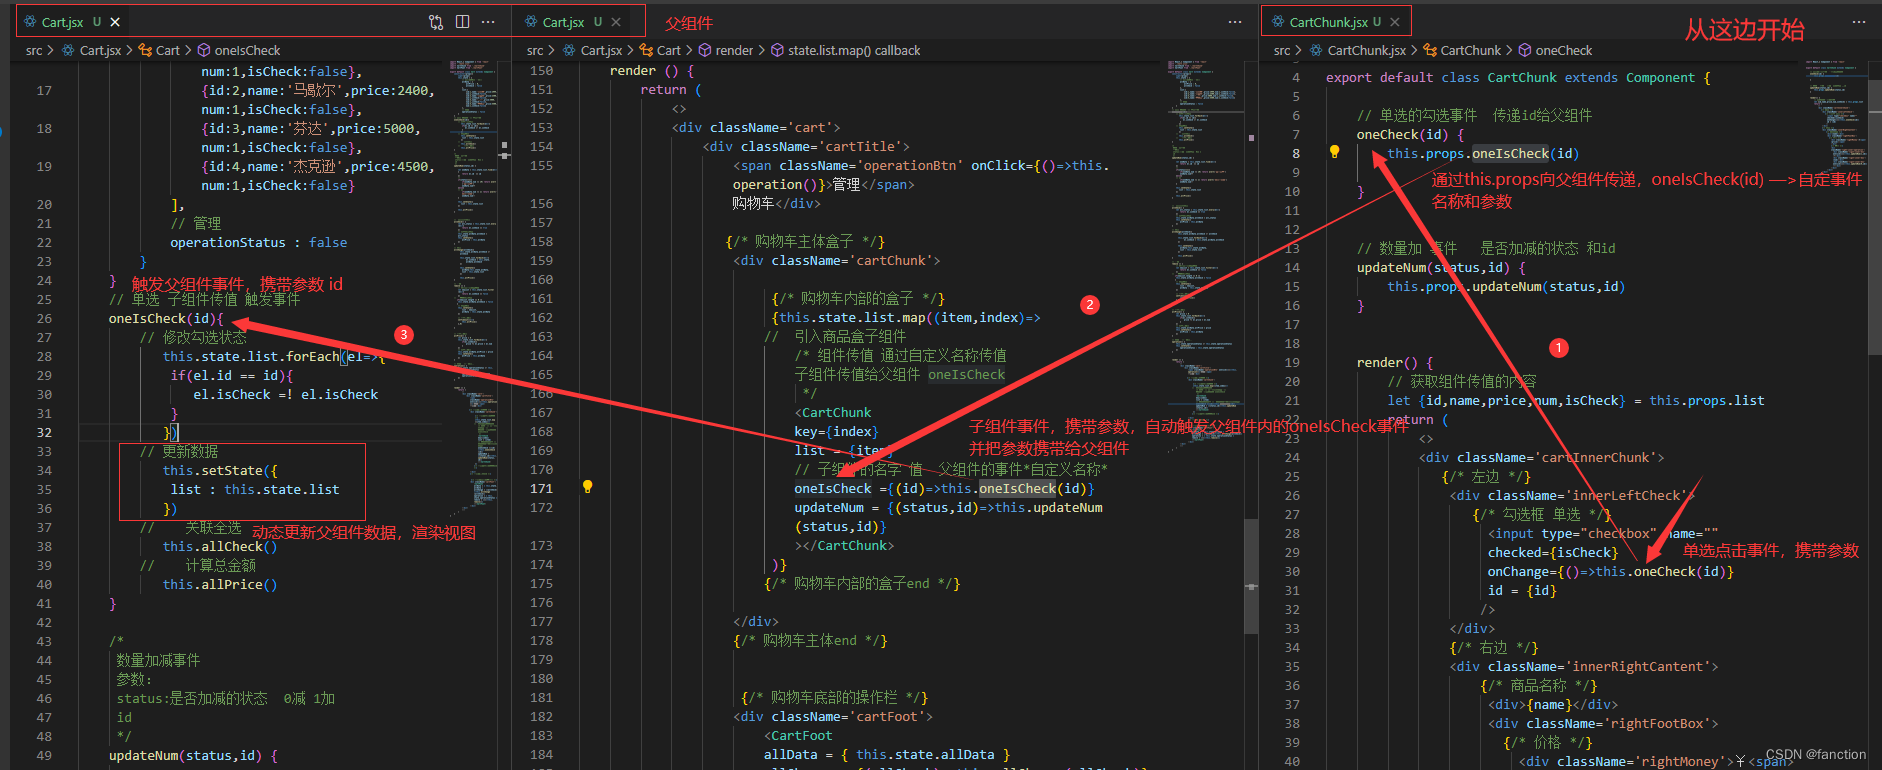The width and height of the screenshot is (1882, 770).
Task: Click line number 32 in left editor
Action: click(x=44, y=432)
